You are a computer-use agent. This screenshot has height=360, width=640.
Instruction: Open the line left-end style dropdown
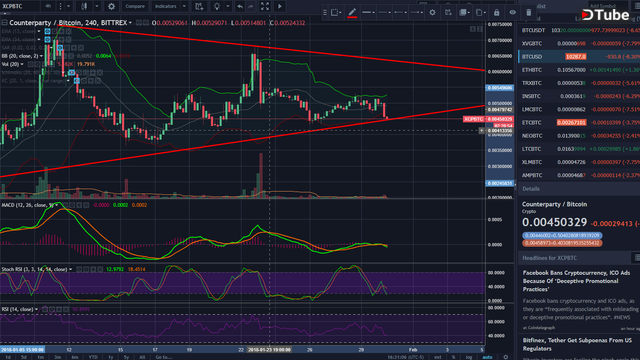pos(401,13)
